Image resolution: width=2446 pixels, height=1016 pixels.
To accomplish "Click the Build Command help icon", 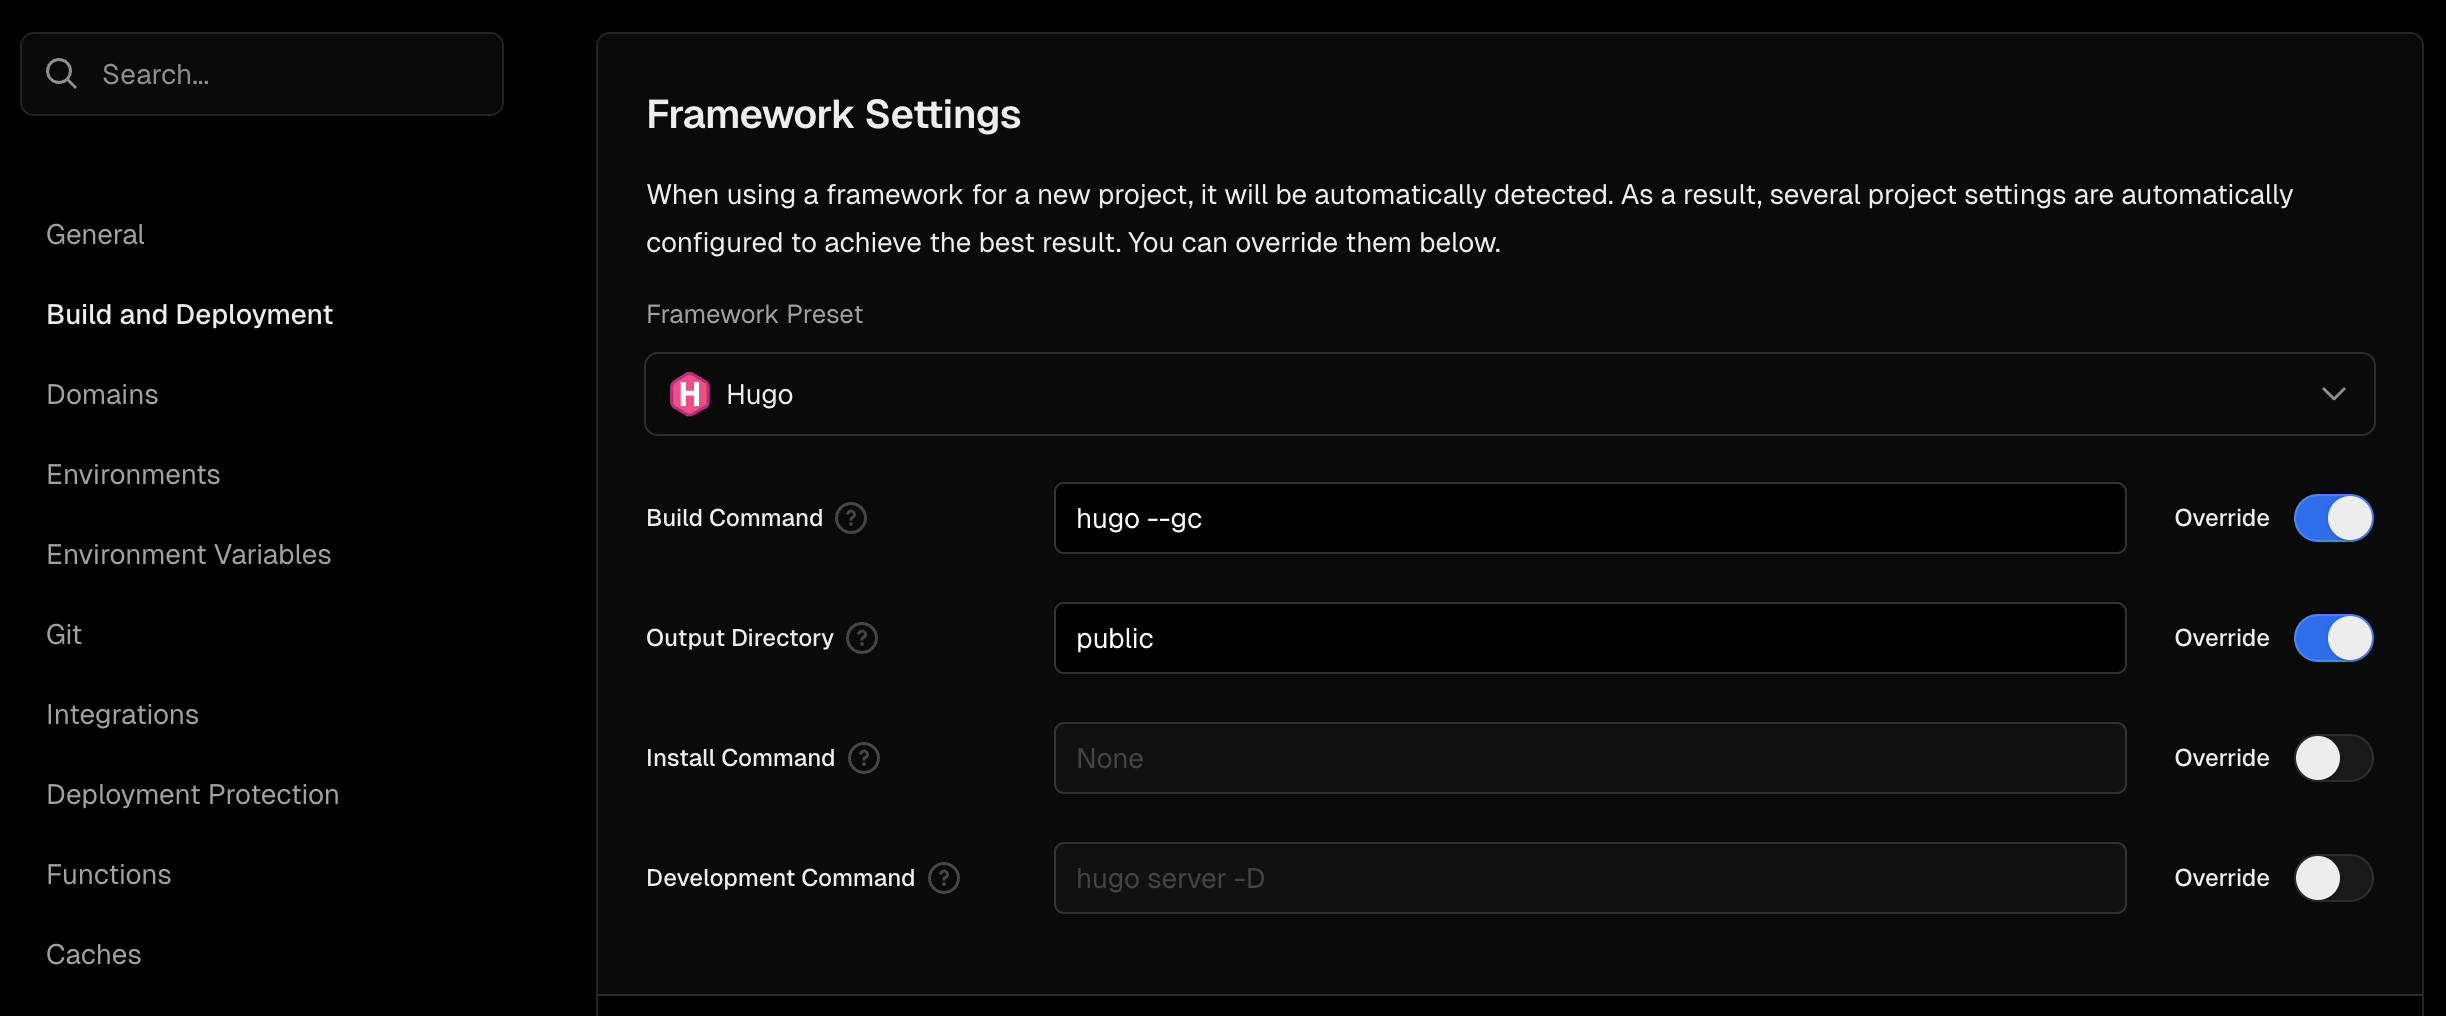I will click(x=851, y=518).
